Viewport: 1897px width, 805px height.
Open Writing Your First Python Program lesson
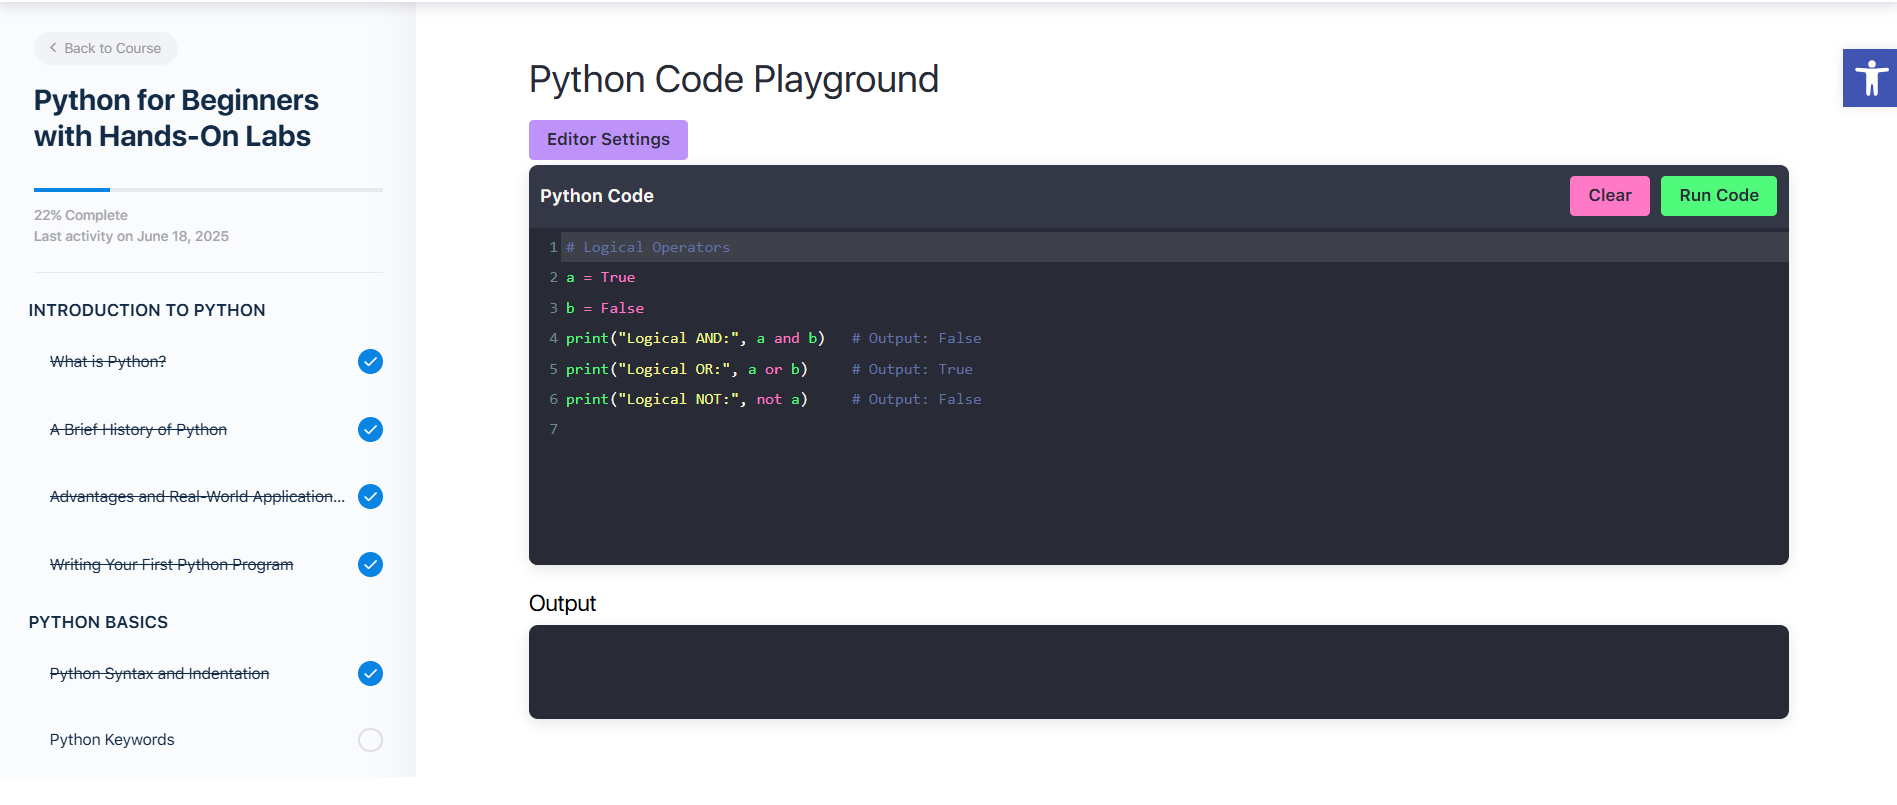171,565
